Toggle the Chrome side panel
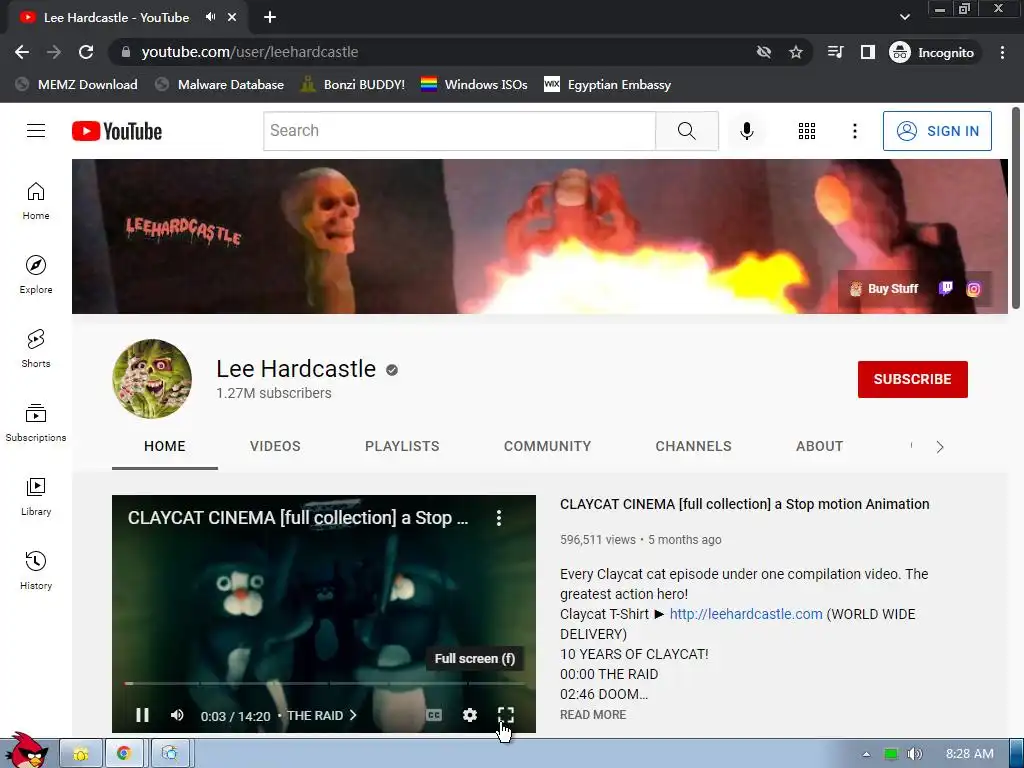The image size is (1024, 768). pyautogui.click(x=867, y=52)
